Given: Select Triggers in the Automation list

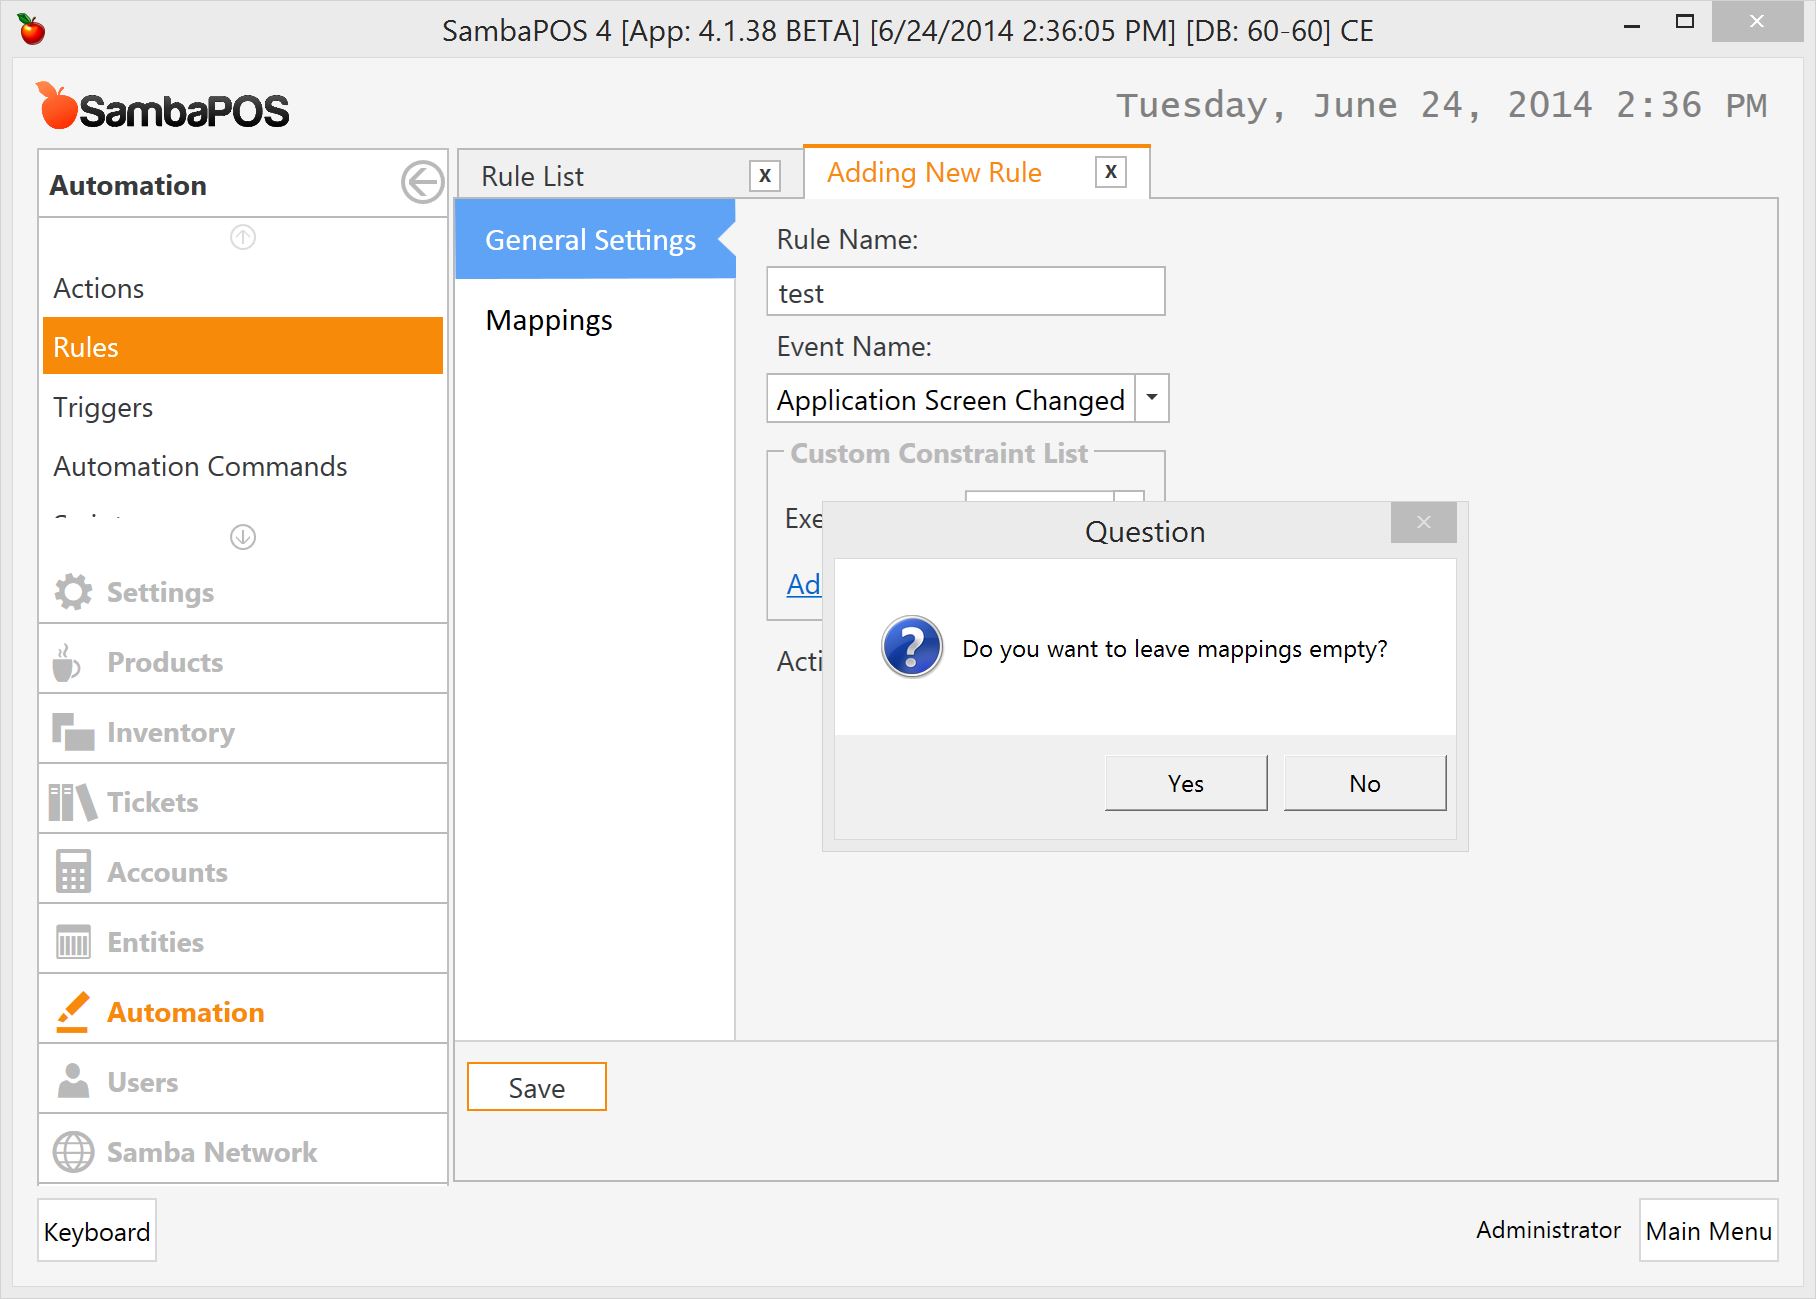Looking at the screenshot, I should pyautogui.click(x=103, y=408).
